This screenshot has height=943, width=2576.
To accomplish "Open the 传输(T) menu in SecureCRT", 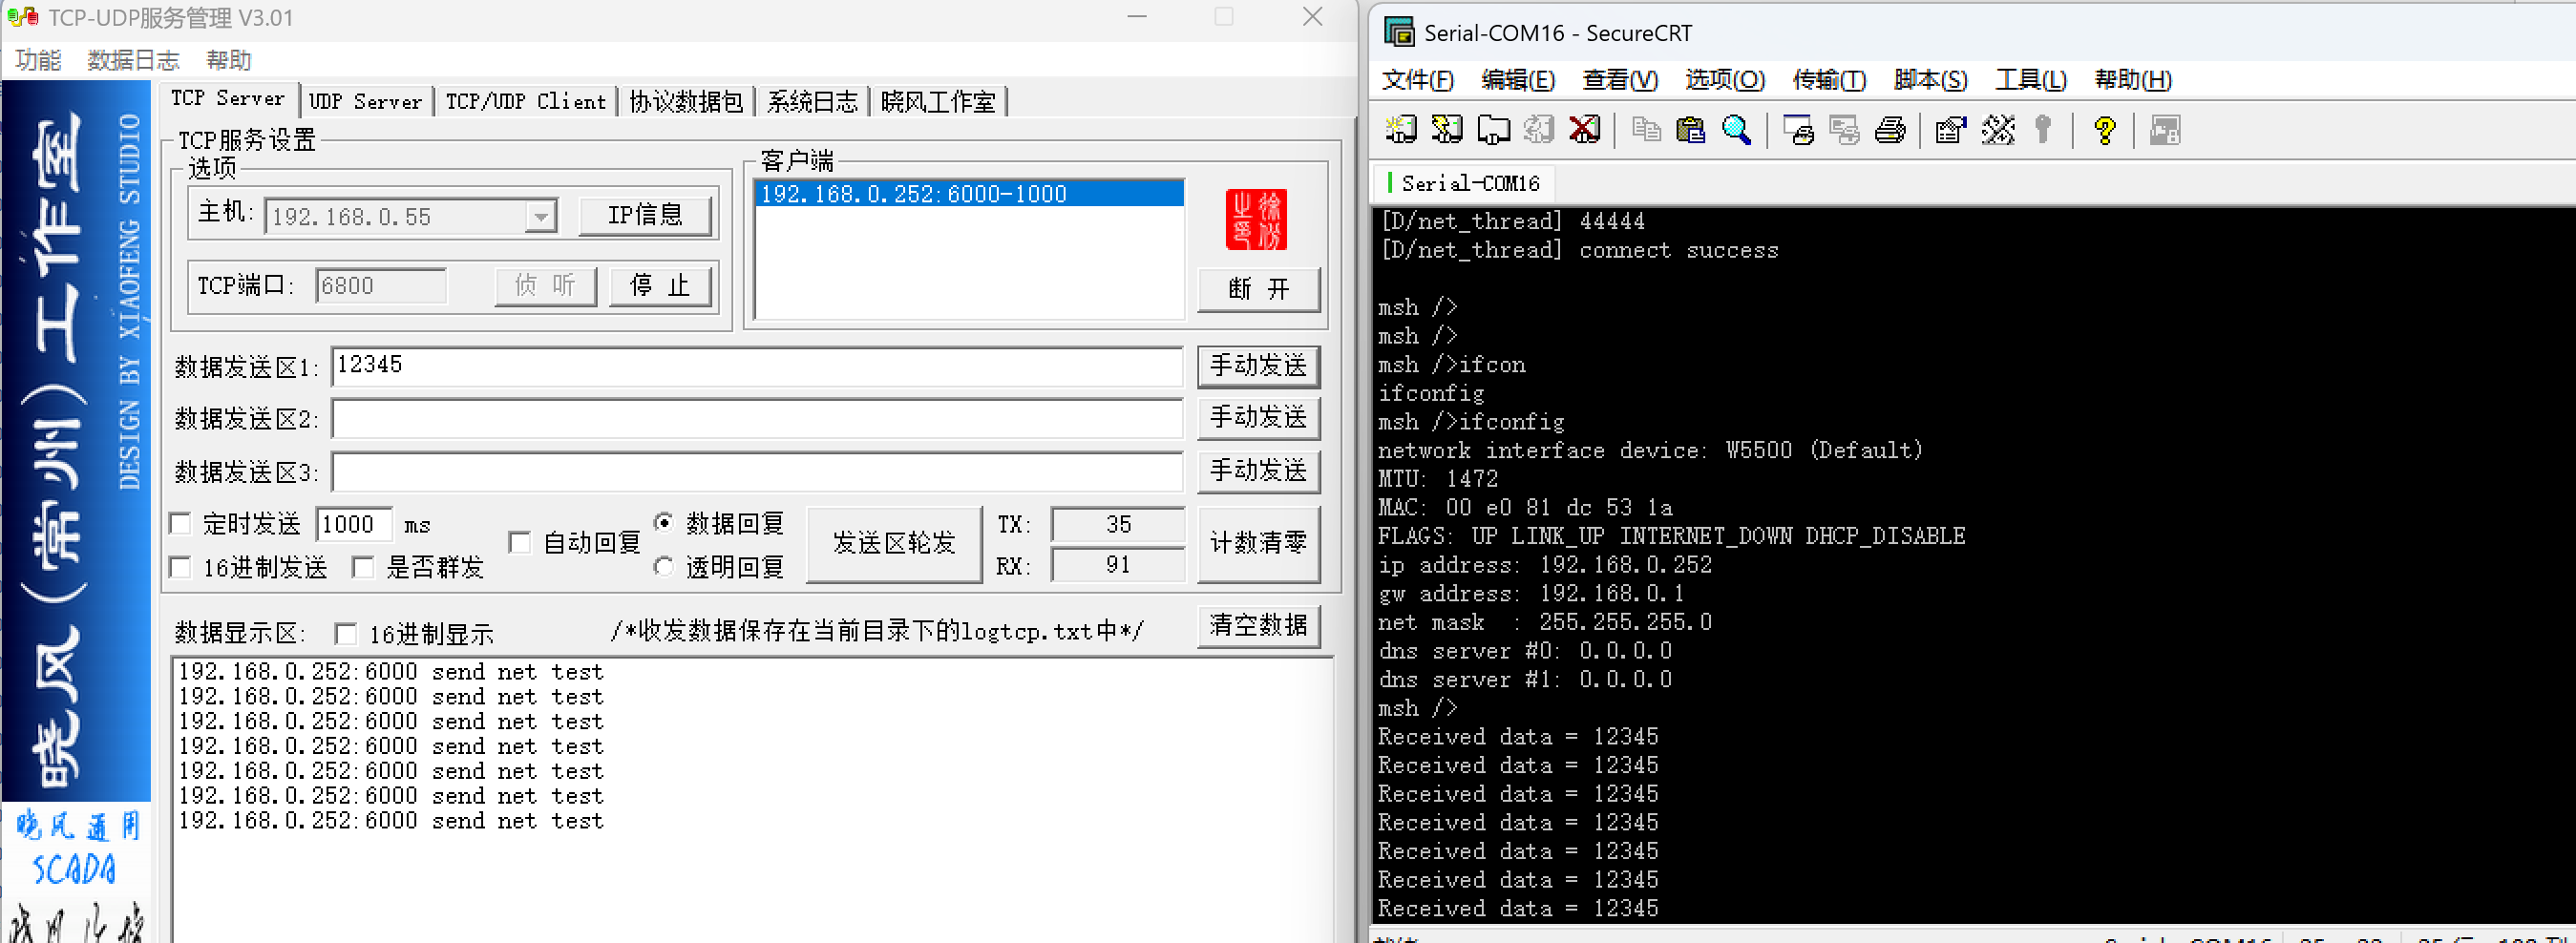I will coord(1829,80).
